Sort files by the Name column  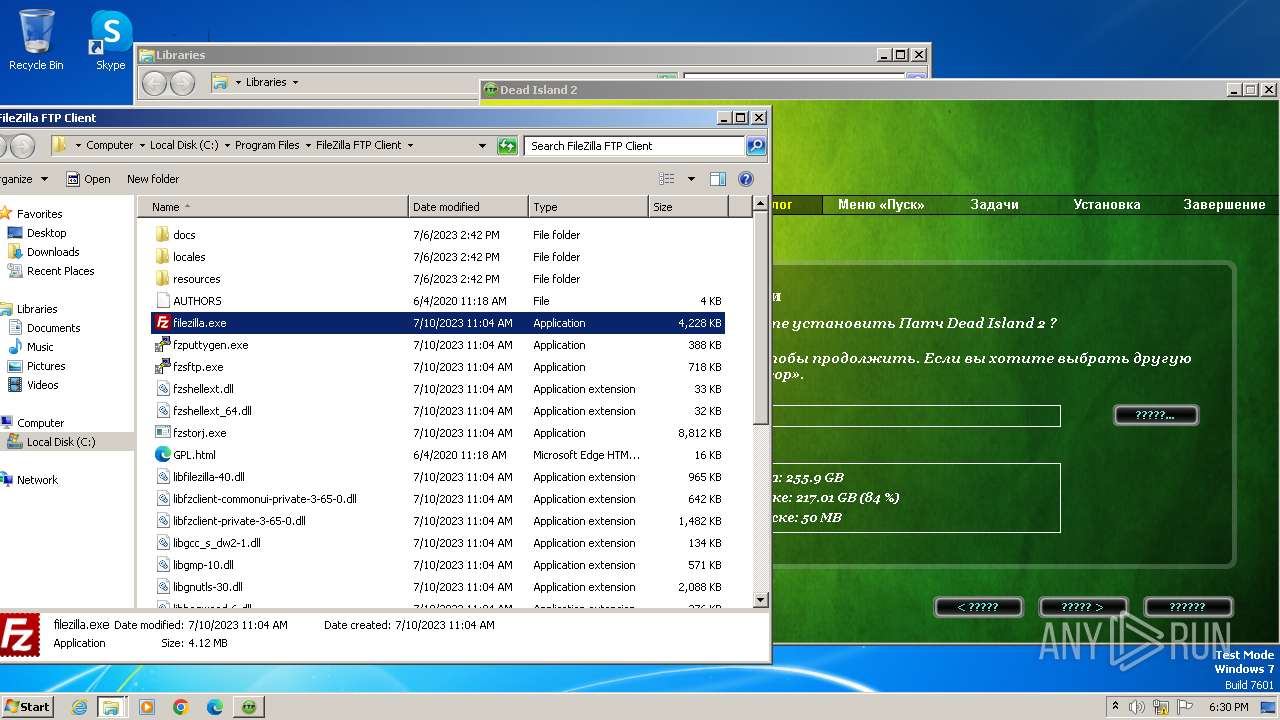[274, 207]
